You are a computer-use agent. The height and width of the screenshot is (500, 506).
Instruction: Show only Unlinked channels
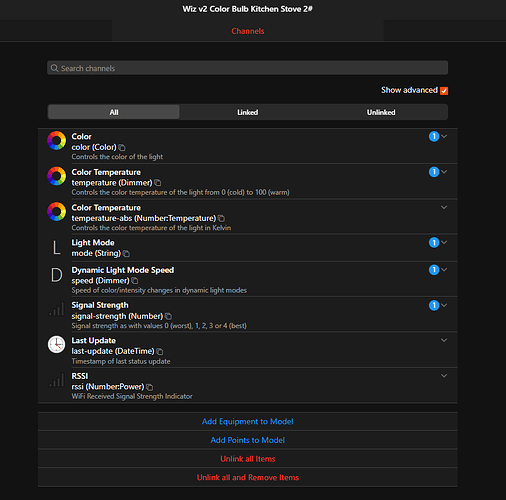(381, 112)
